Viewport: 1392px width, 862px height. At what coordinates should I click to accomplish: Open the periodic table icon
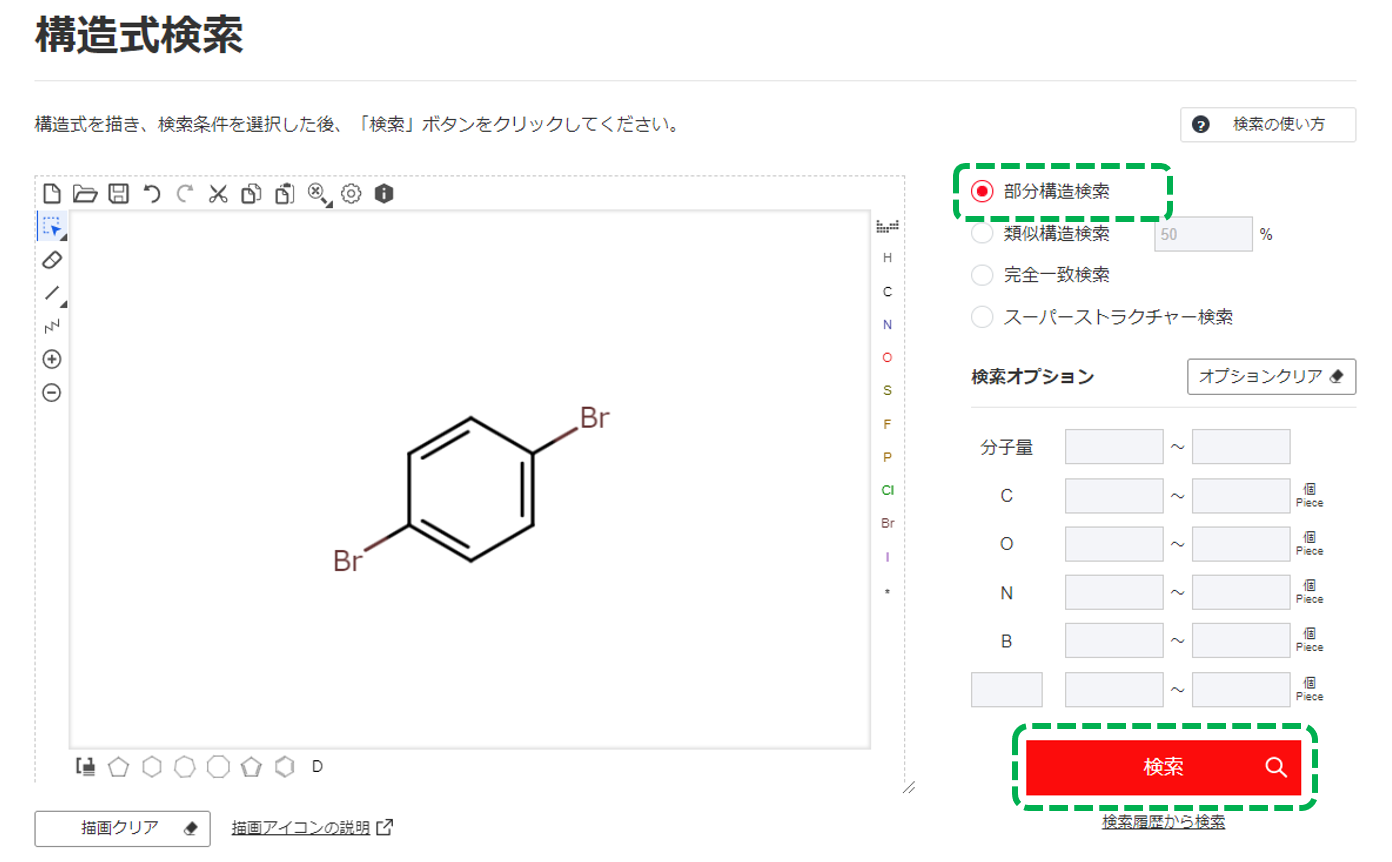[x=887, y=226]
